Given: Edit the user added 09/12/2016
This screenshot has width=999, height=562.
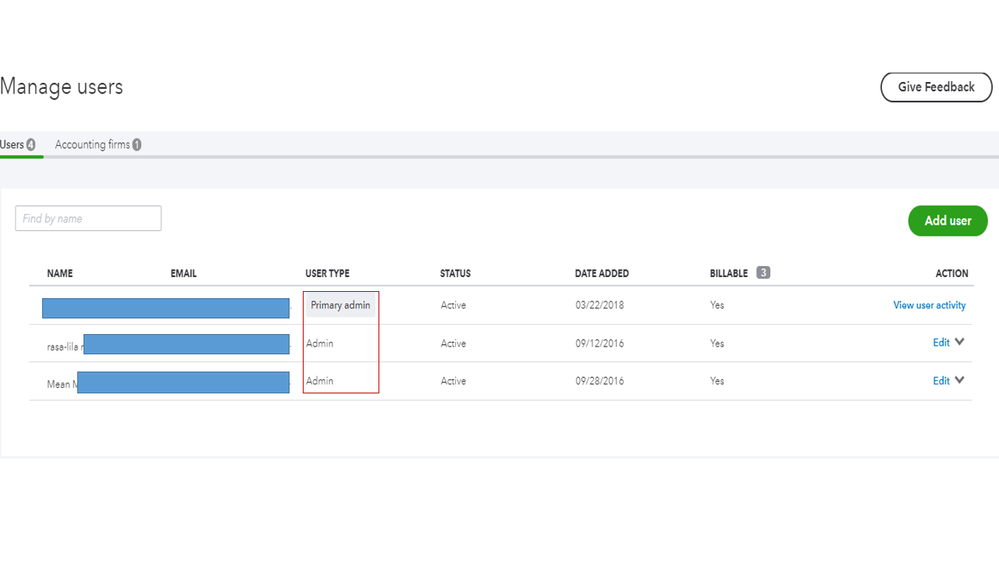Looking at the screenshot, I should 941,343.
